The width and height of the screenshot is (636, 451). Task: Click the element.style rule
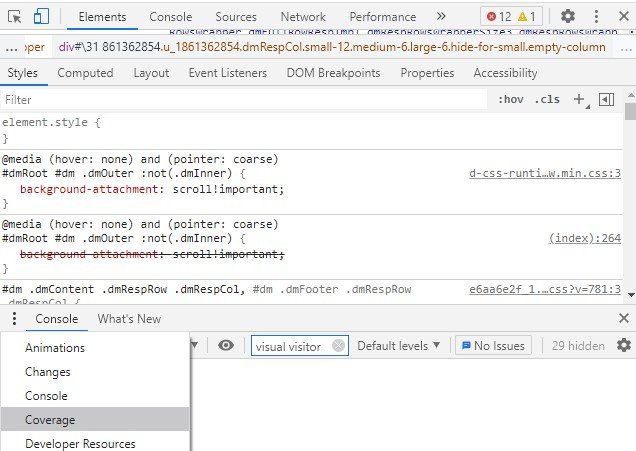(51, 122)
